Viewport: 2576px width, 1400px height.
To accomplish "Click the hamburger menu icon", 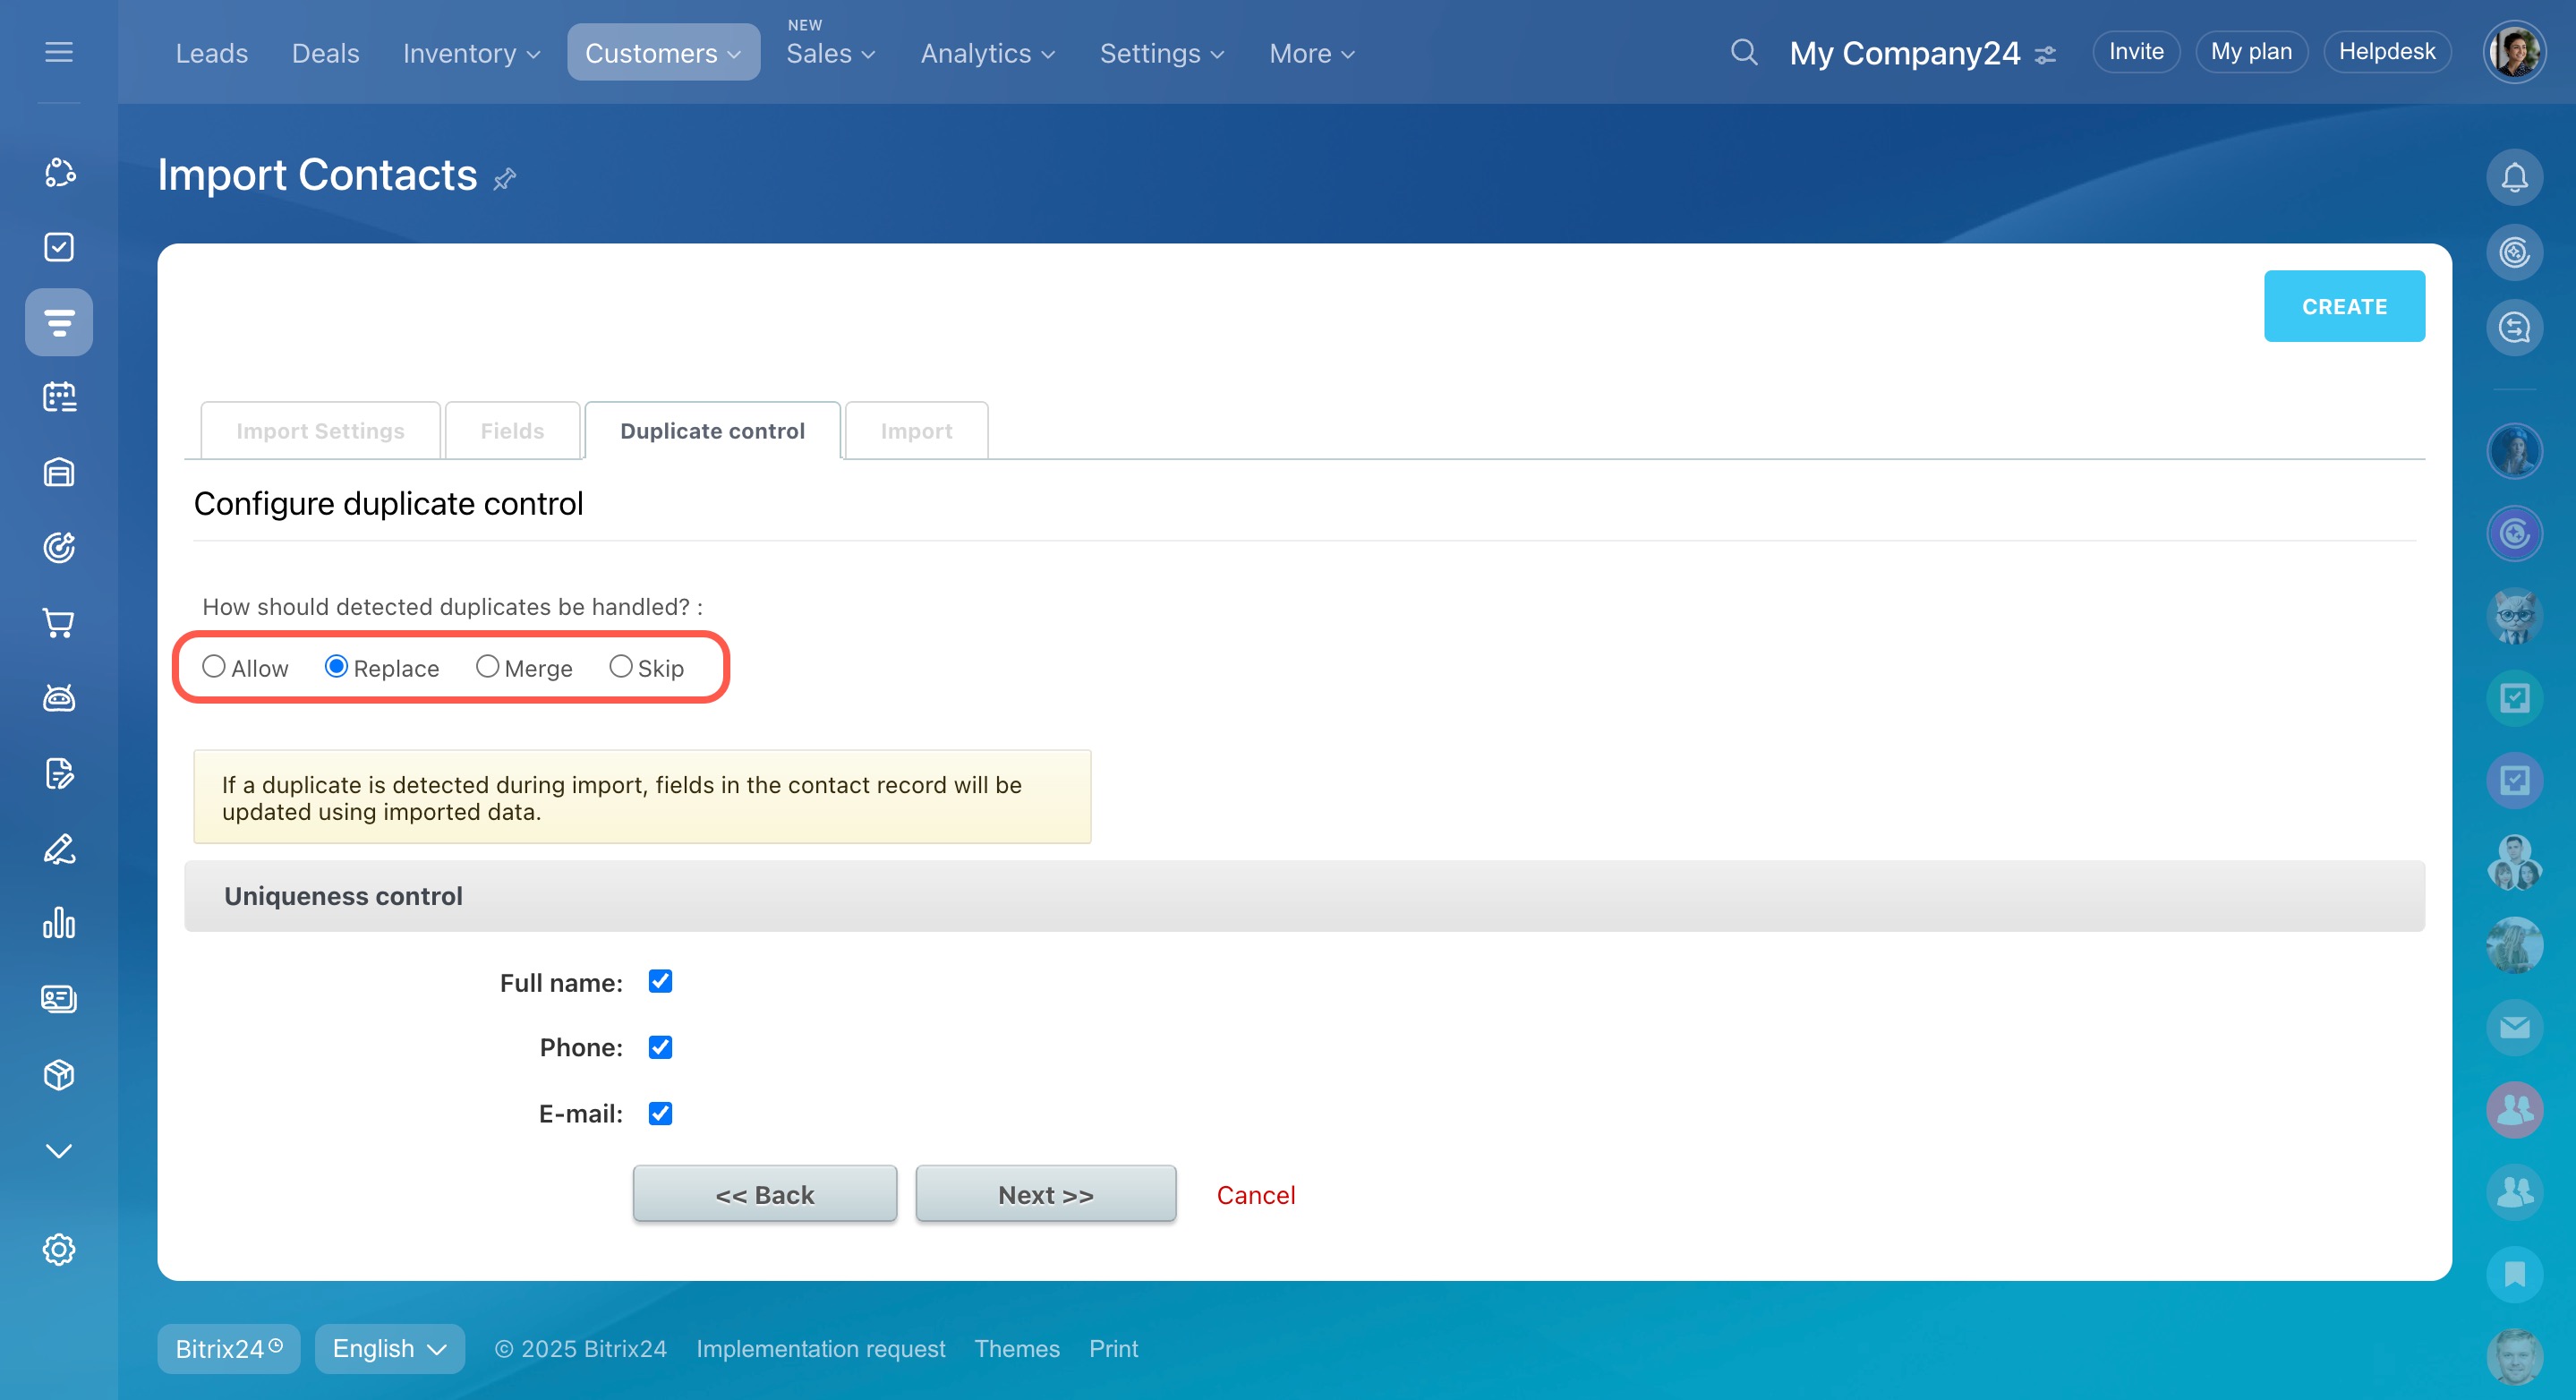I will tap(59, 52).
